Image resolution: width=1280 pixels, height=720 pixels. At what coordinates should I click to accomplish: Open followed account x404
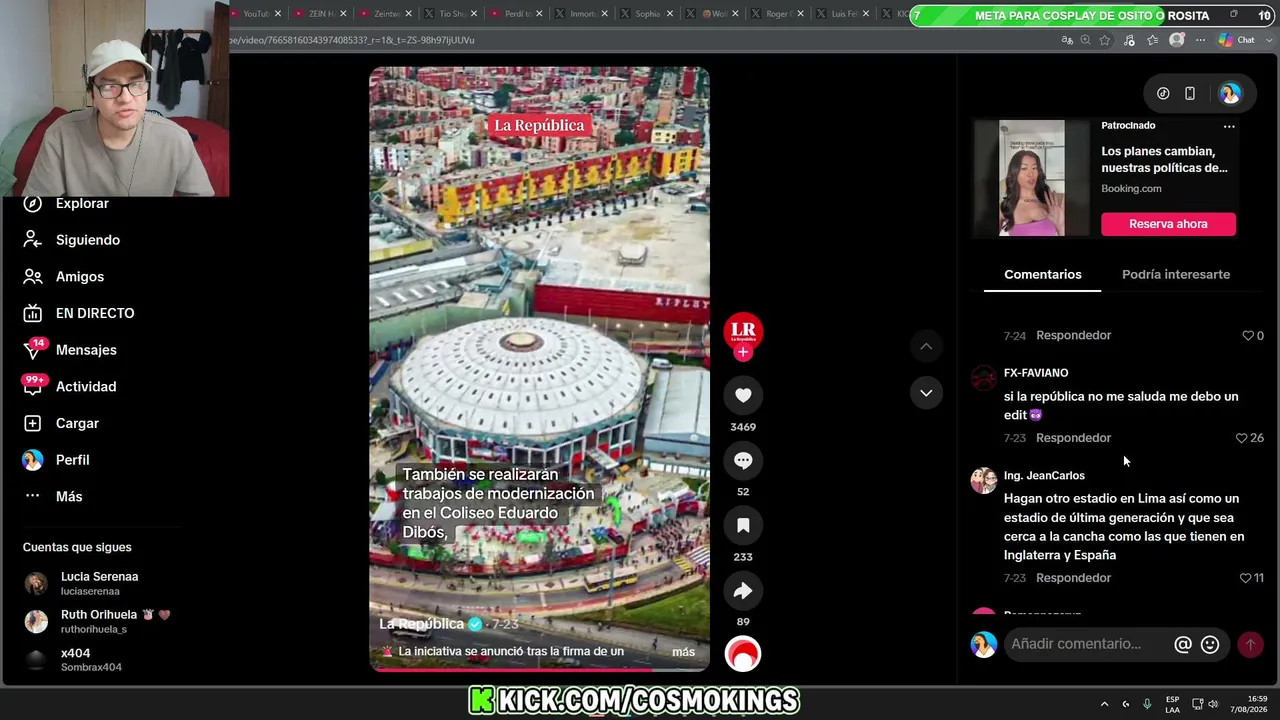(72, 659)
